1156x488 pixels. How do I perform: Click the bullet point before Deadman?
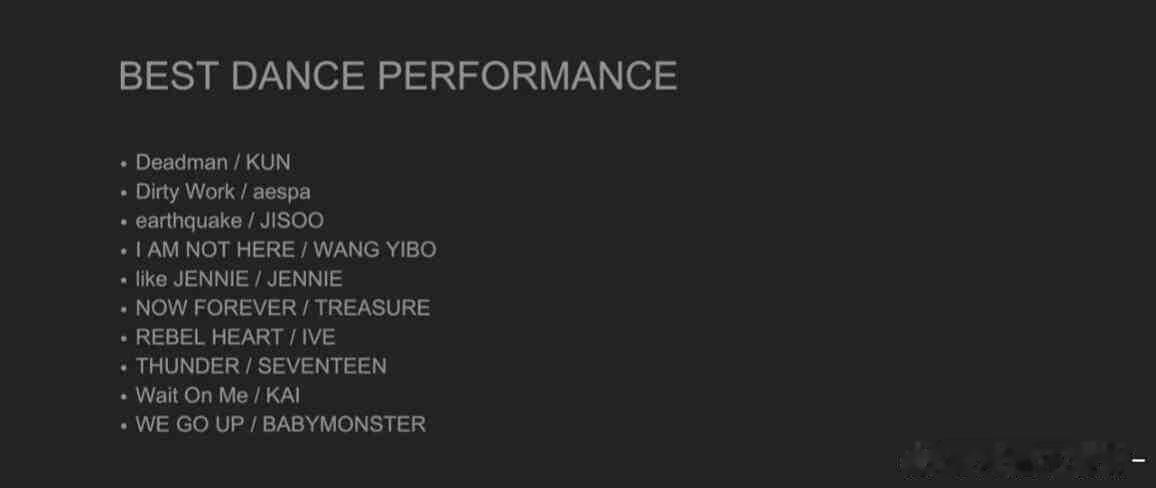coord(124,163)
